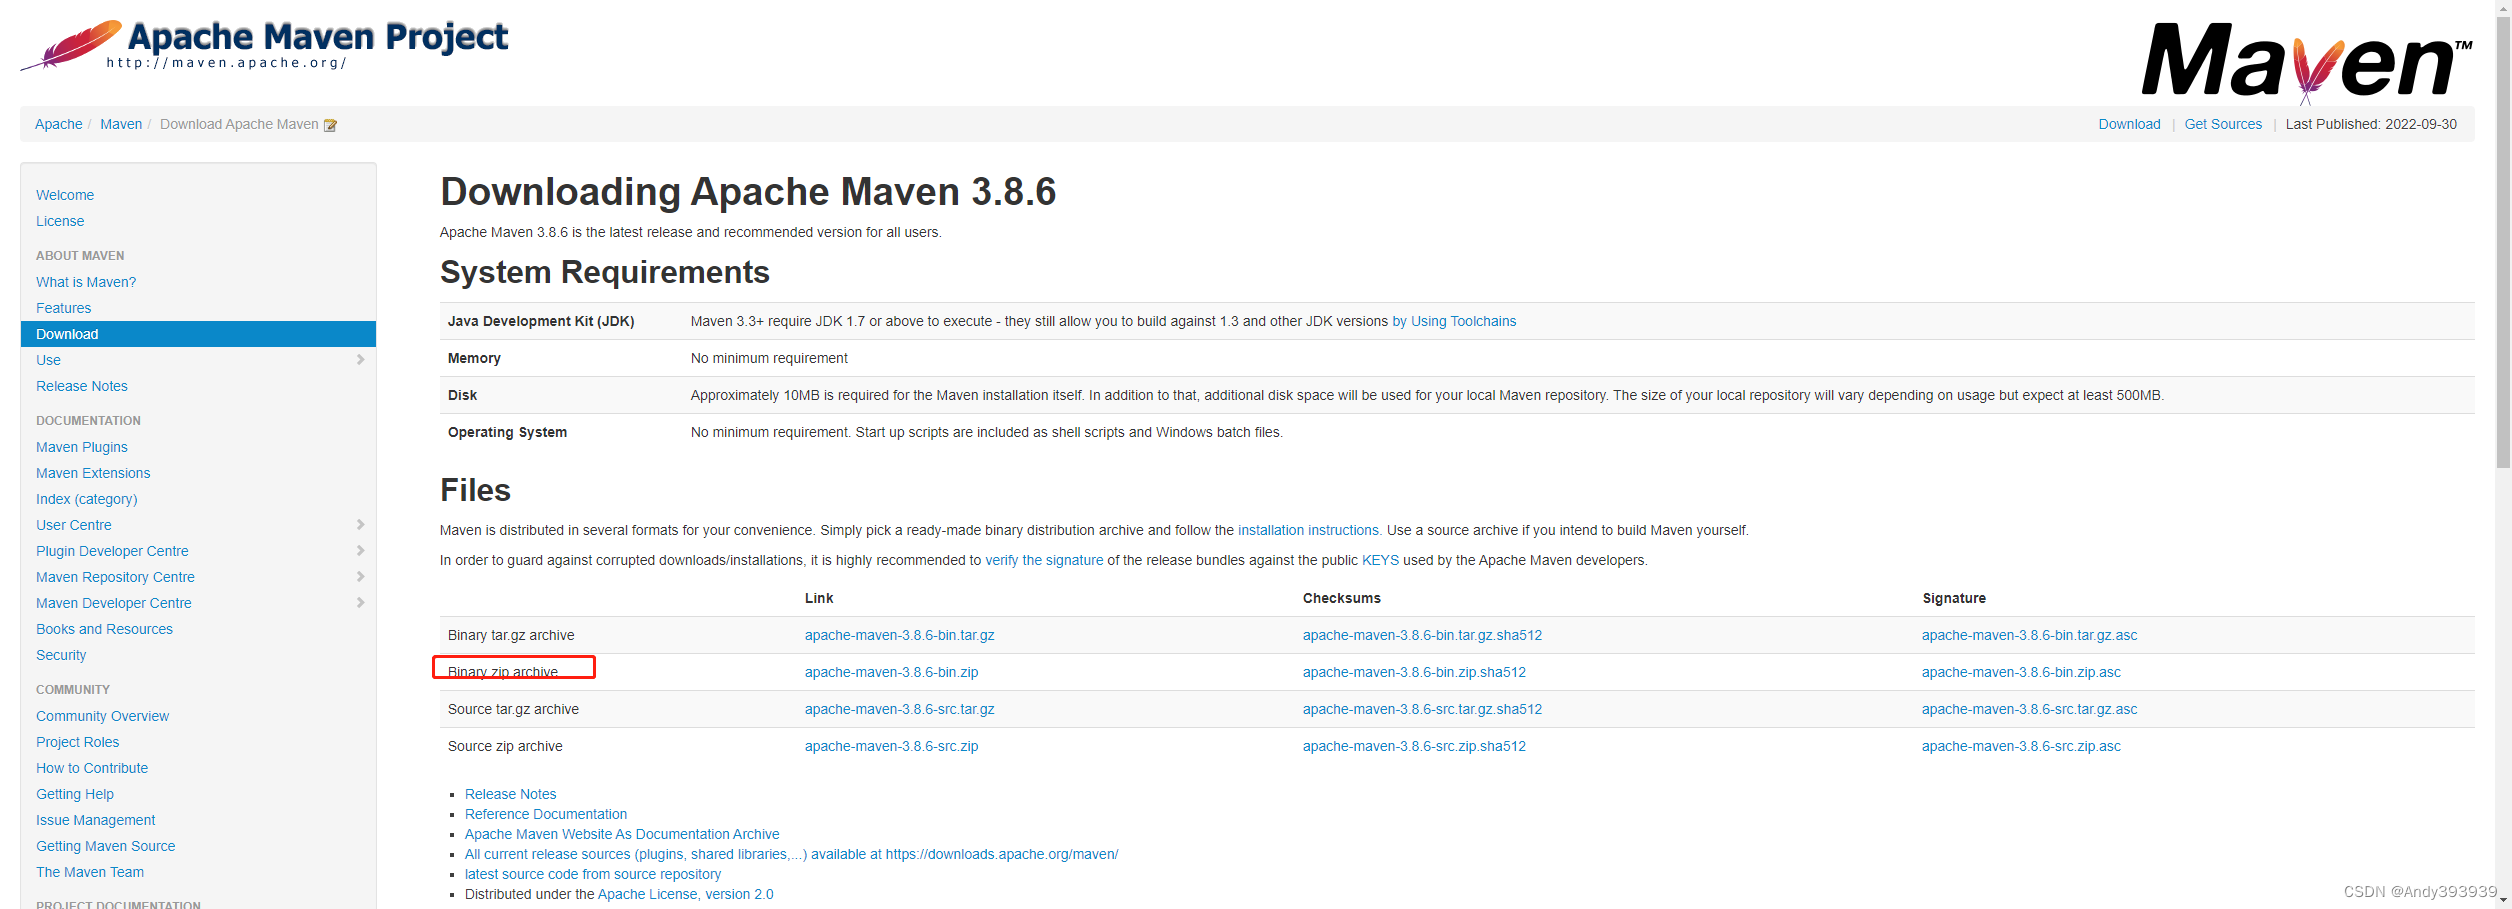Open apache-maven-3.8.6-bin.zip.sha512 checksum
Image resolution: width=2512 pixels, height=909 pixels.
(1413, 671)
